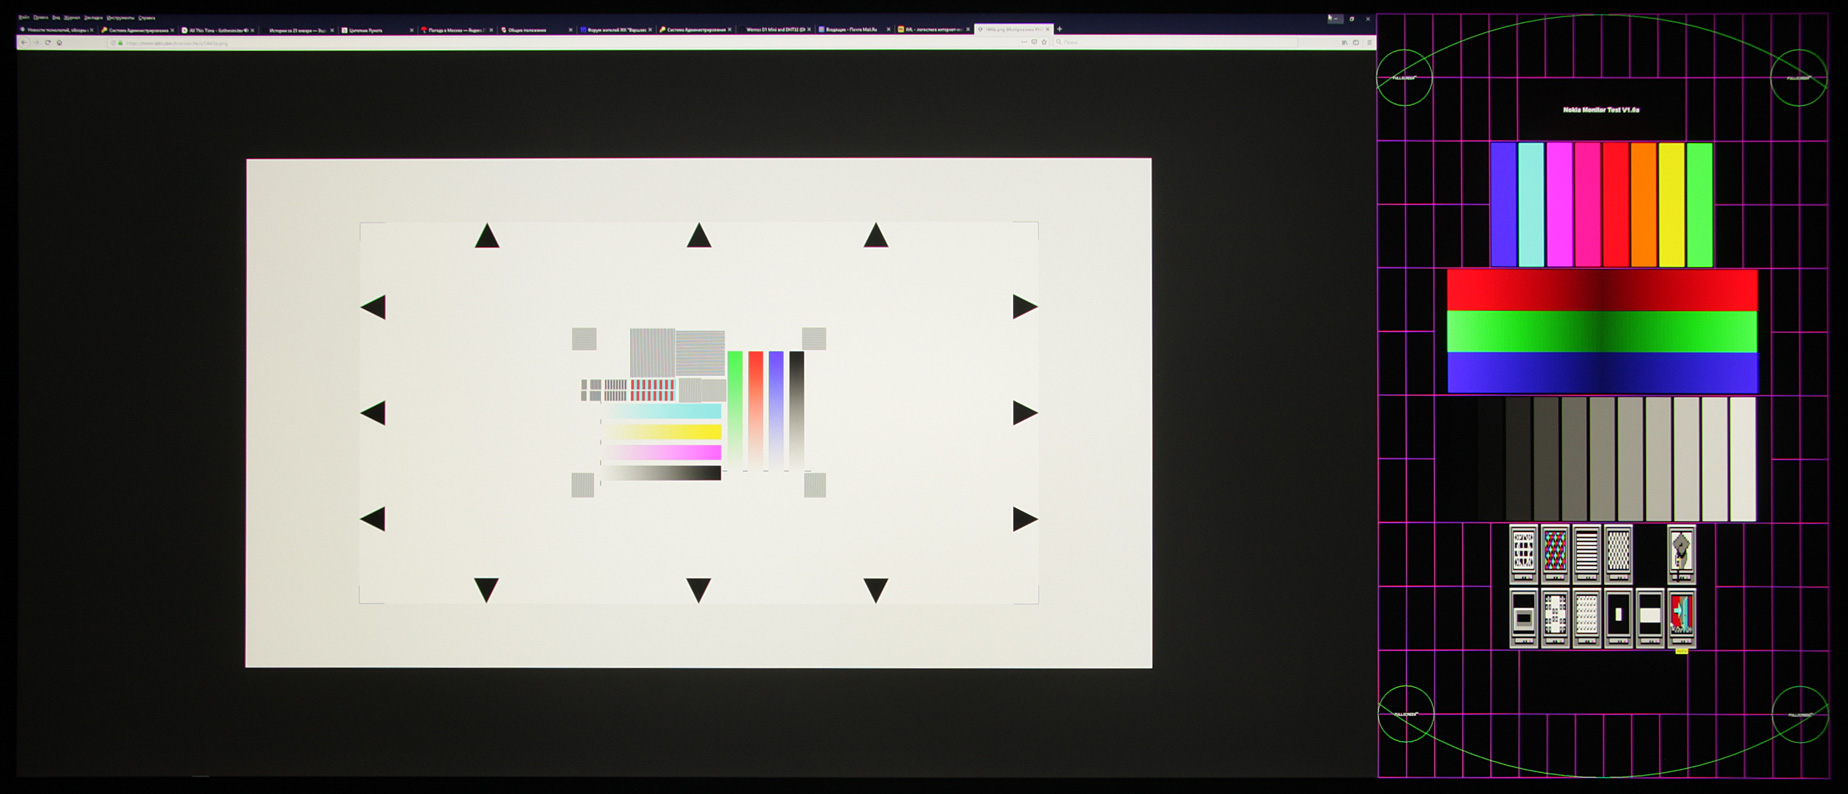Open the Закладки menu
Screen dimensions: 1848x794
93,17
